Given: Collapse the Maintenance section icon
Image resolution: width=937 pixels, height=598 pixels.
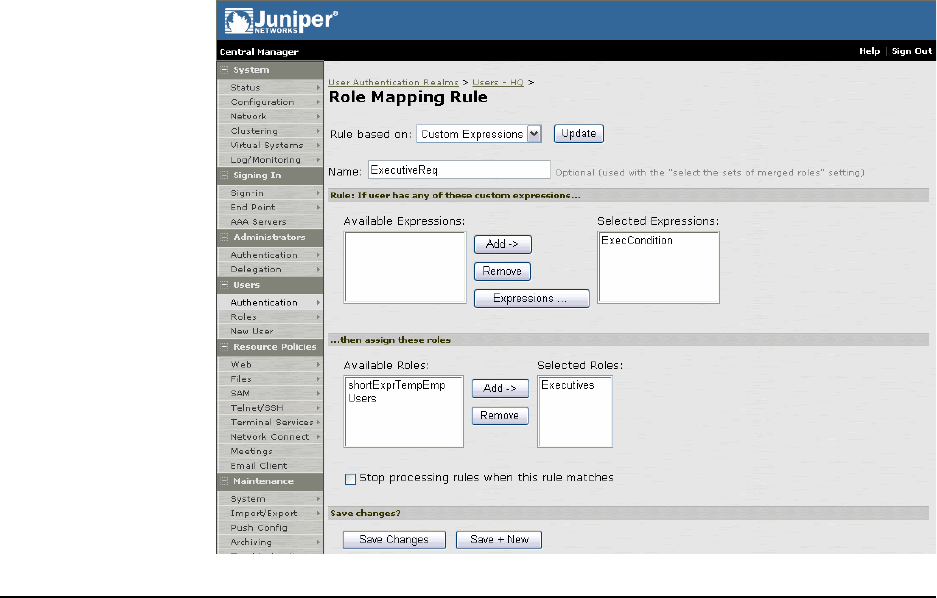Looking at the screenshot, I should [225, 481].
